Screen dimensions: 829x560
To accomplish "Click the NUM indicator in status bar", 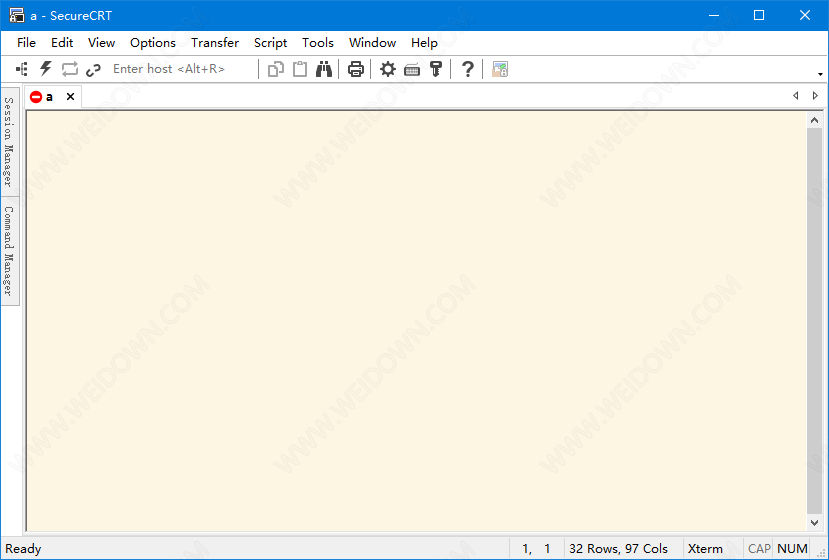I will 792,549.
